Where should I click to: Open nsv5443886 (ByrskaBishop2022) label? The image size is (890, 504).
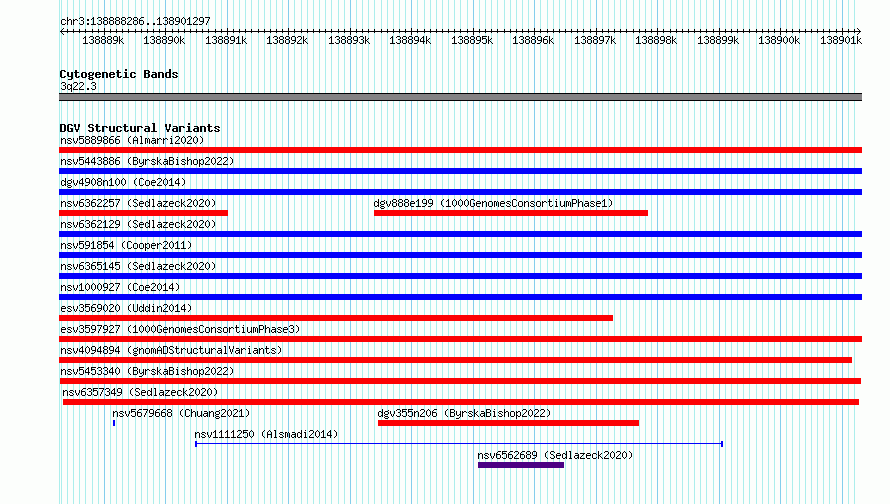[147, 161]
